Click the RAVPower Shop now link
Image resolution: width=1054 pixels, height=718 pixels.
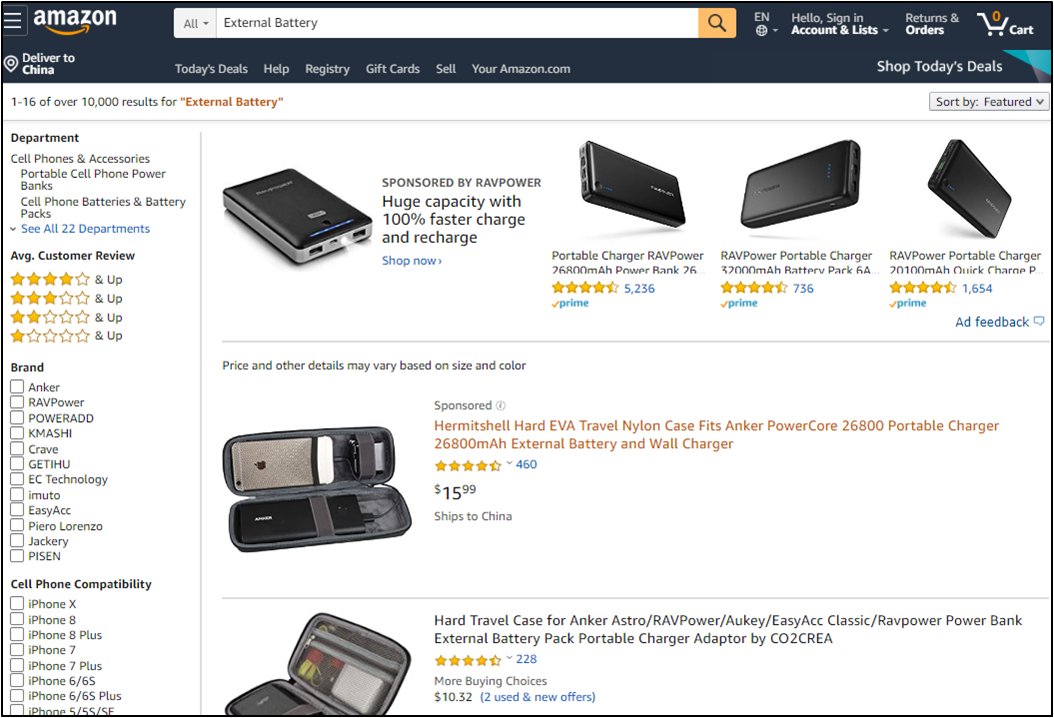point(411,261)
